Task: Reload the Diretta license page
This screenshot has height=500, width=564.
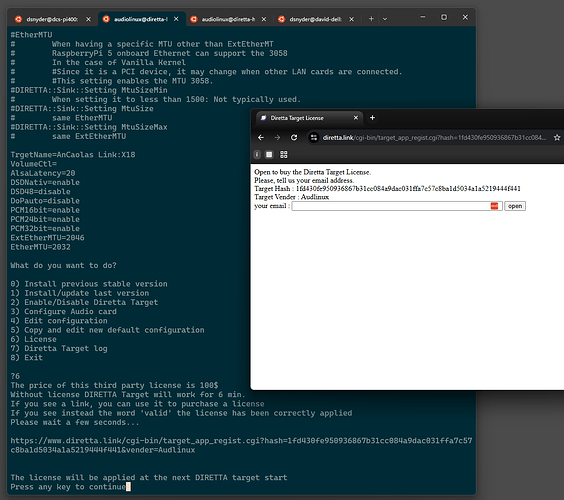Action: [x=294, y=137]
